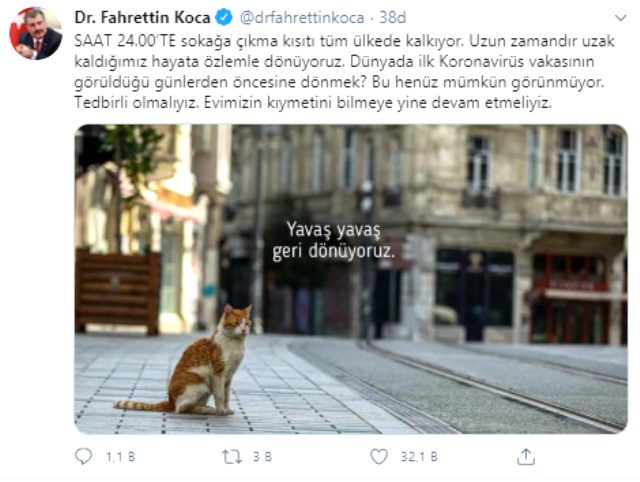
Task: Retweet this post using the retweet icon
Action: coord(232,457)
